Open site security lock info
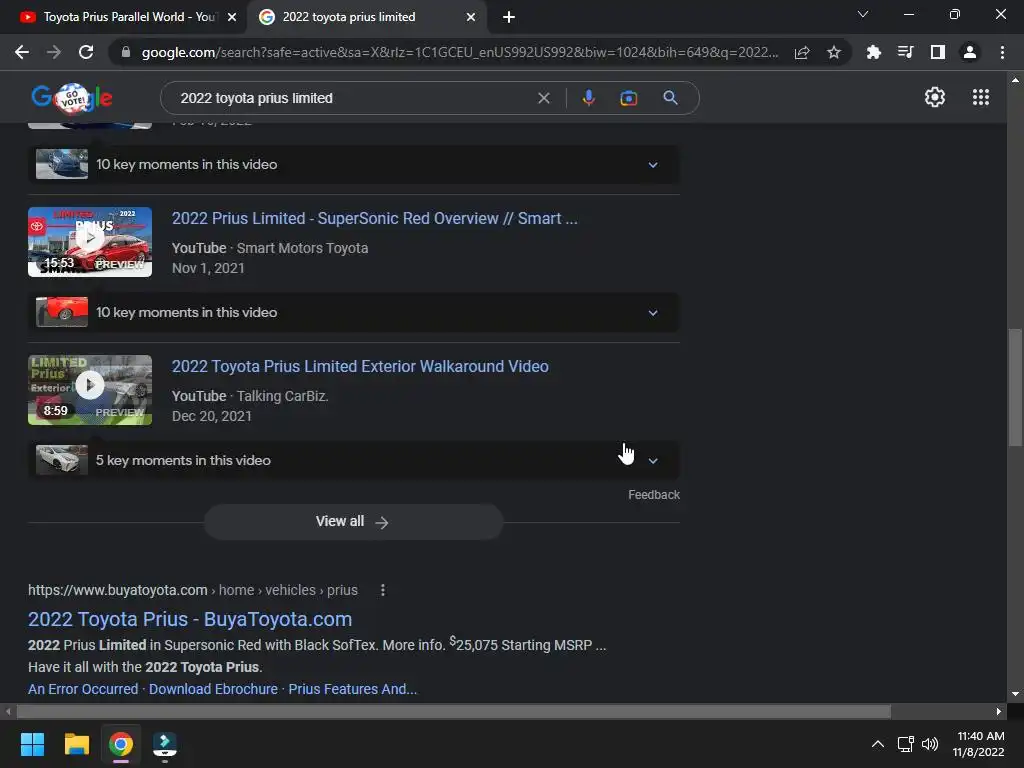 point(126,52)
